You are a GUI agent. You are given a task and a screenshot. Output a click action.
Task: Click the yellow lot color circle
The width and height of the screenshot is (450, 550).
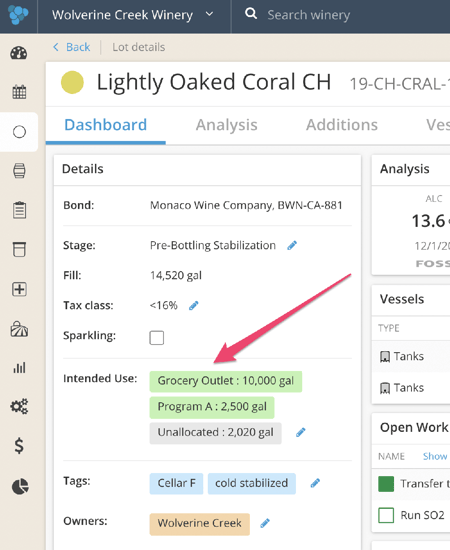coord(72,82)
